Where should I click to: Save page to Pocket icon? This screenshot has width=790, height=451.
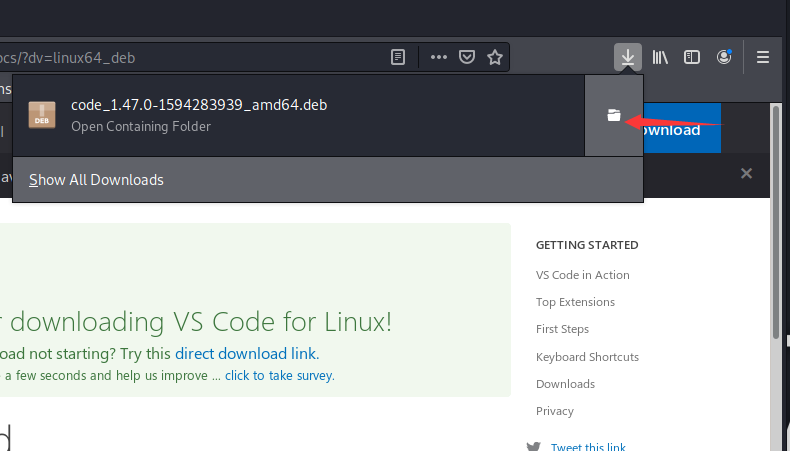[x=467, y=57]
